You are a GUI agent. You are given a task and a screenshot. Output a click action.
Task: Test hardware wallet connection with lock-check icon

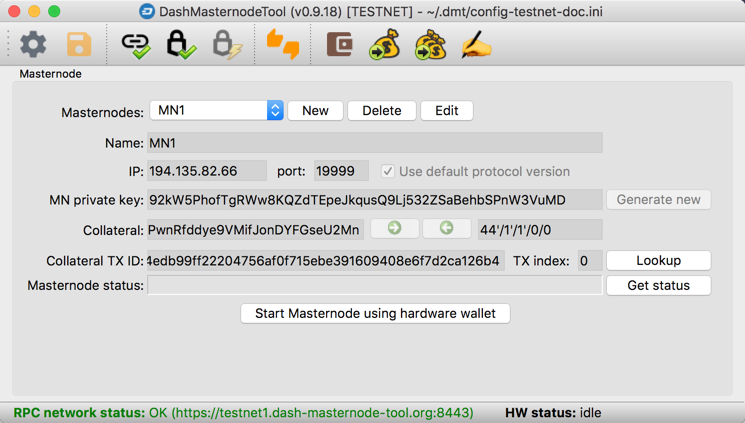181,45
